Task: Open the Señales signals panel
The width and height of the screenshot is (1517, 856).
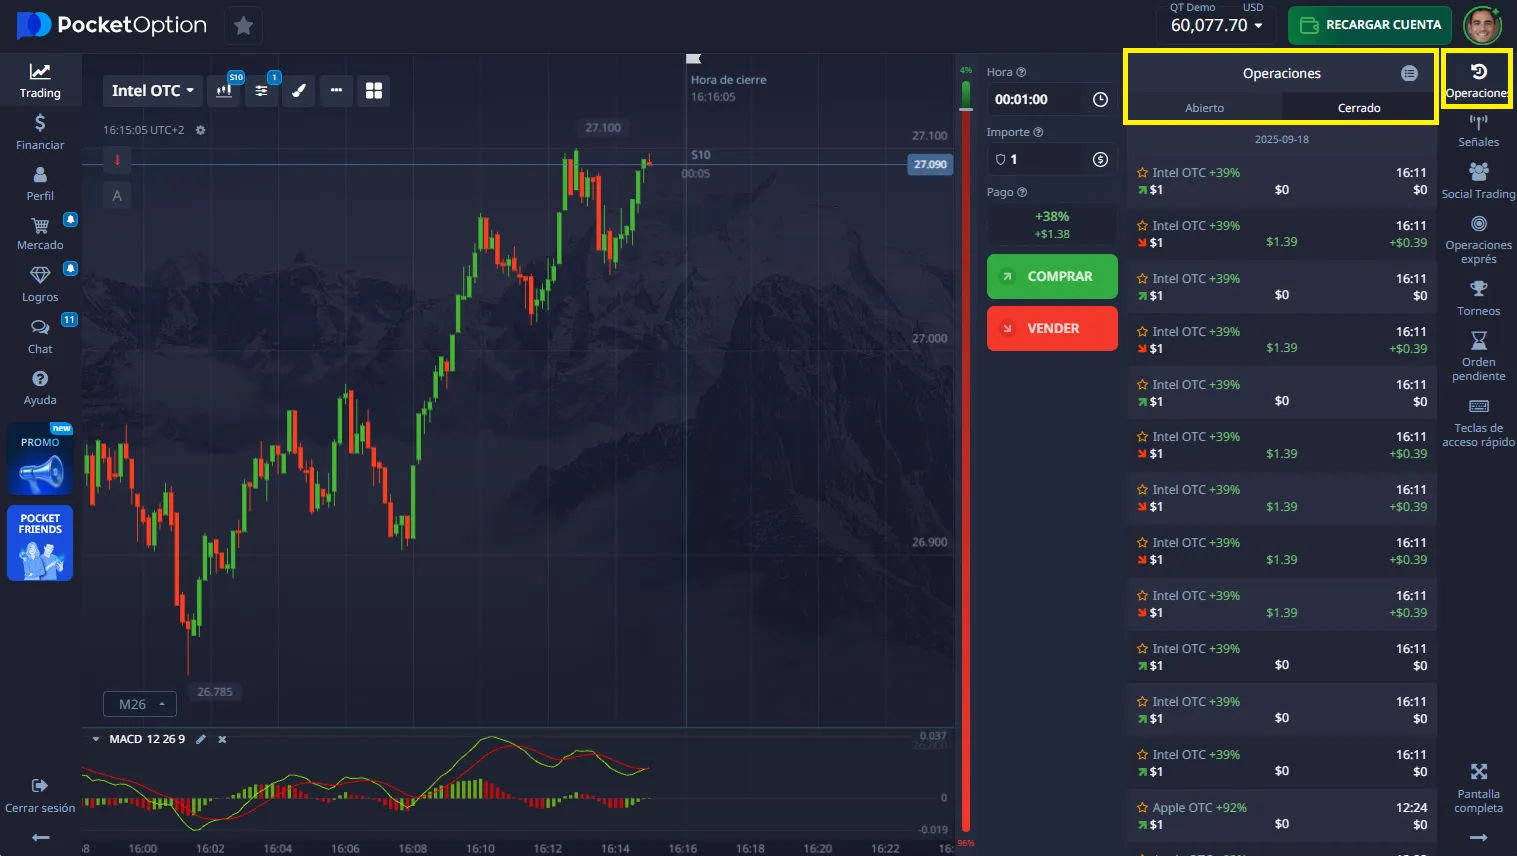Action: pos(1478,131)
